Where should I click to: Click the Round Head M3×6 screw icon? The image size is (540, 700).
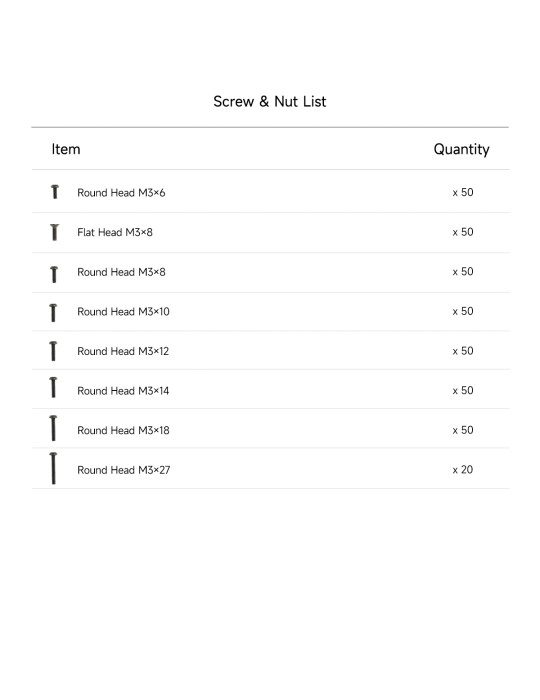click(54, 192)
